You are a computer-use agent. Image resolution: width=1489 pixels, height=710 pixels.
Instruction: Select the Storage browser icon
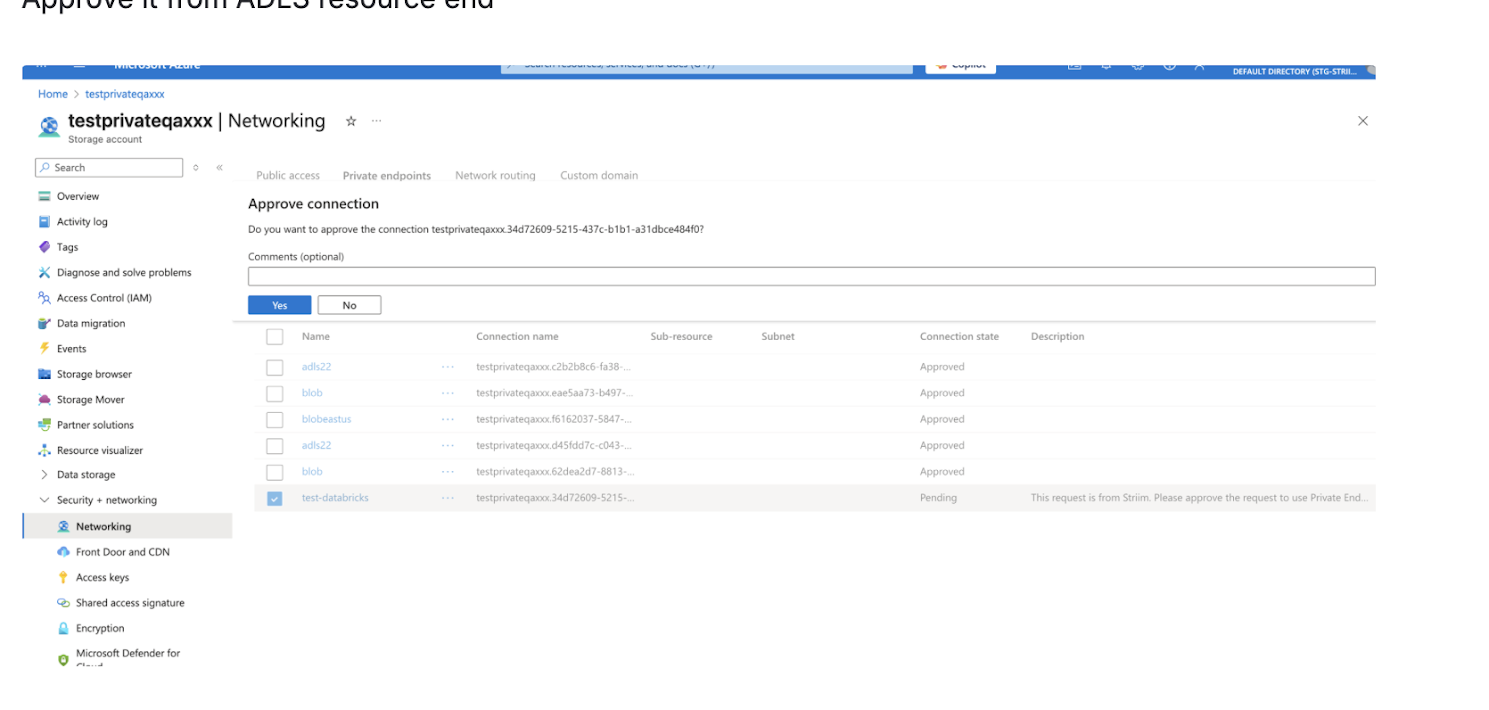pos(45,373)
